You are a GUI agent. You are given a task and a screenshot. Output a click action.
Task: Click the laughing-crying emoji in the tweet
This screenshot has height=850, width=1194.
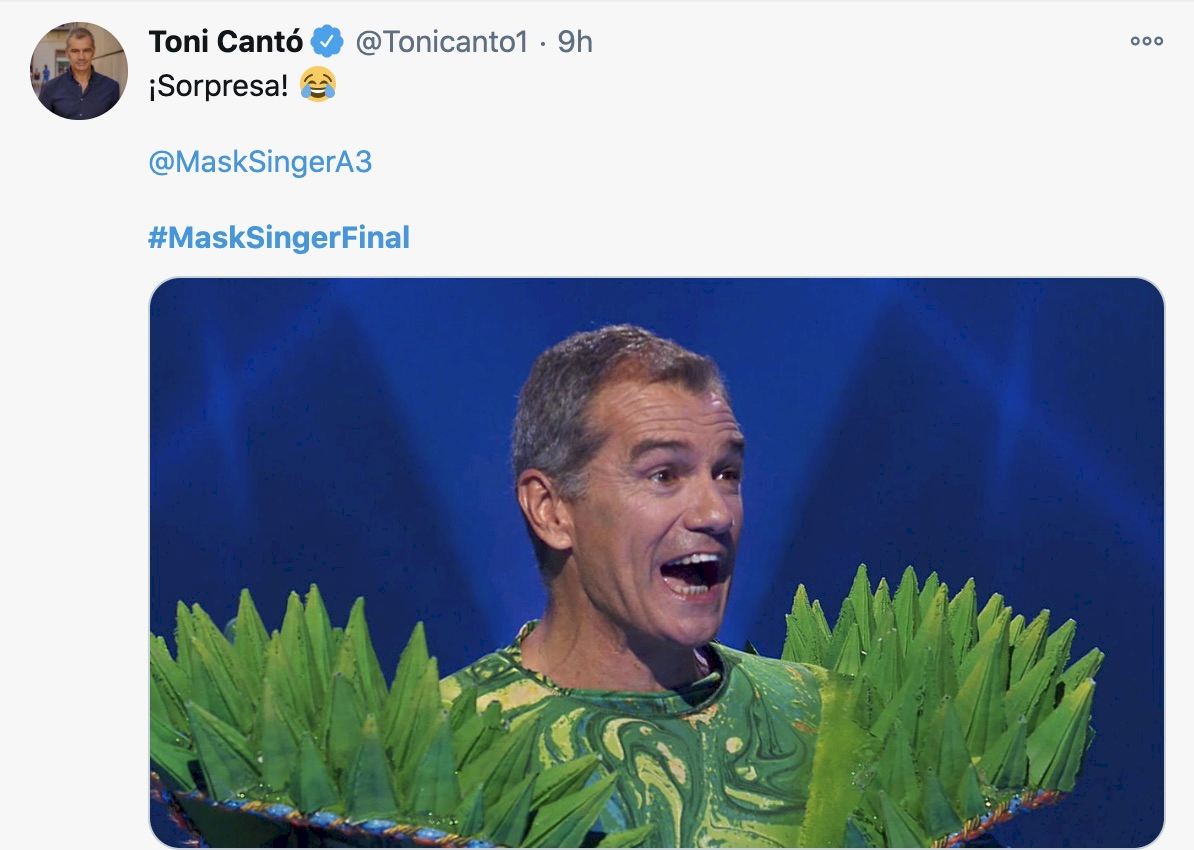(317, 85)
